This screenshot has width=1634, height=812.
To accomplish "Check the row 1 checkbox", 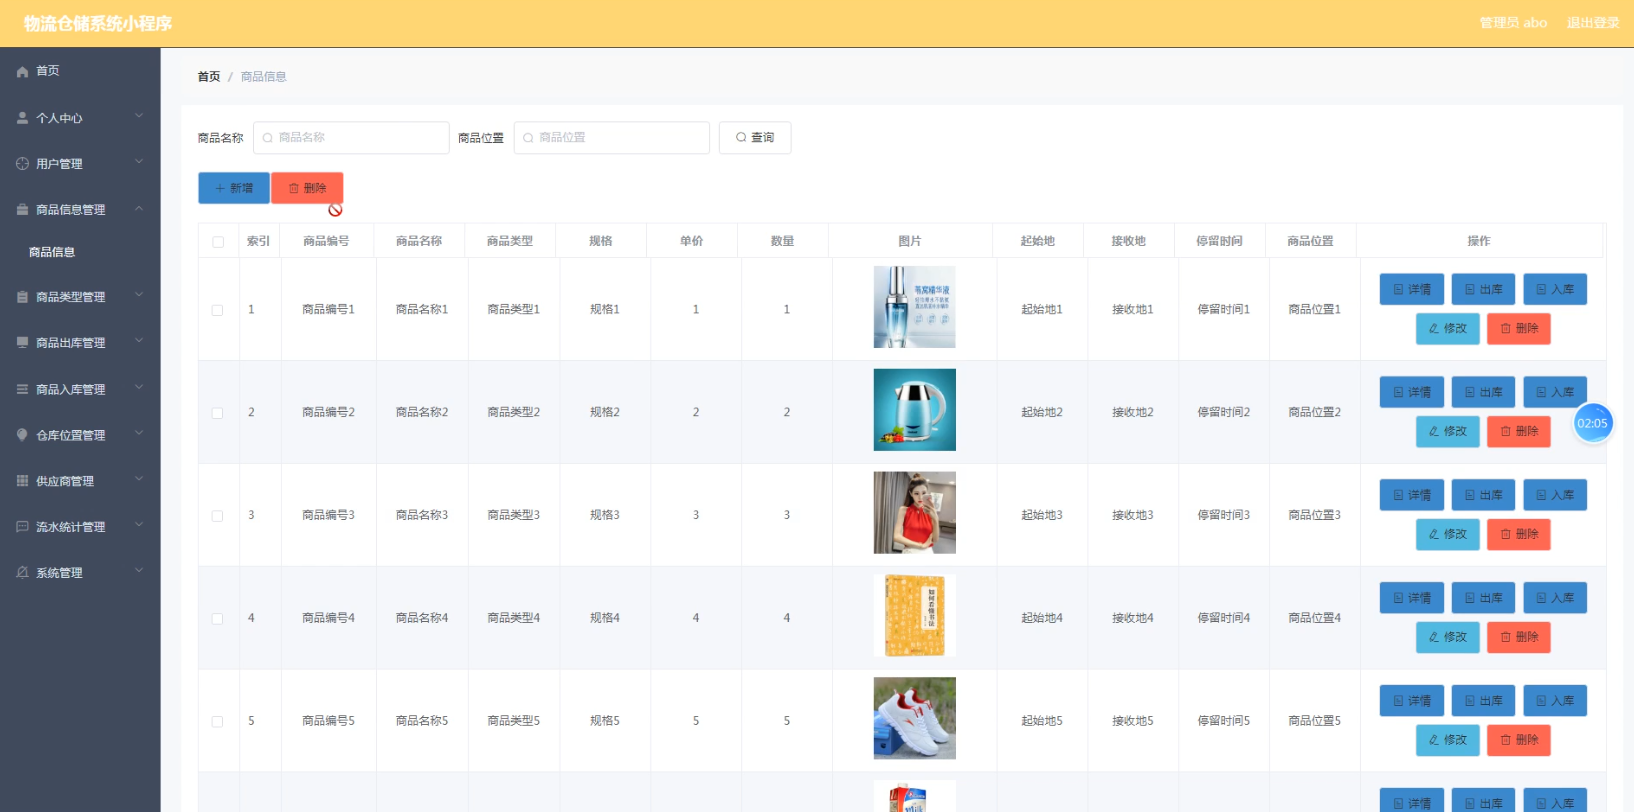I will click(x=217, y=310).
